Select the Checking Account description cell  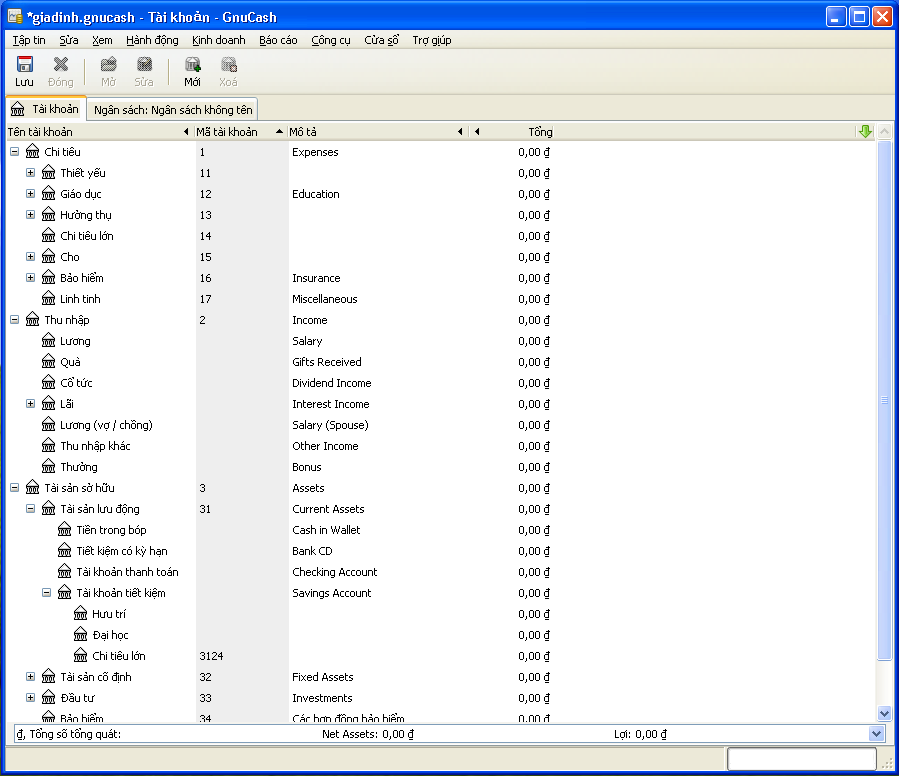[x=335, y=572]
